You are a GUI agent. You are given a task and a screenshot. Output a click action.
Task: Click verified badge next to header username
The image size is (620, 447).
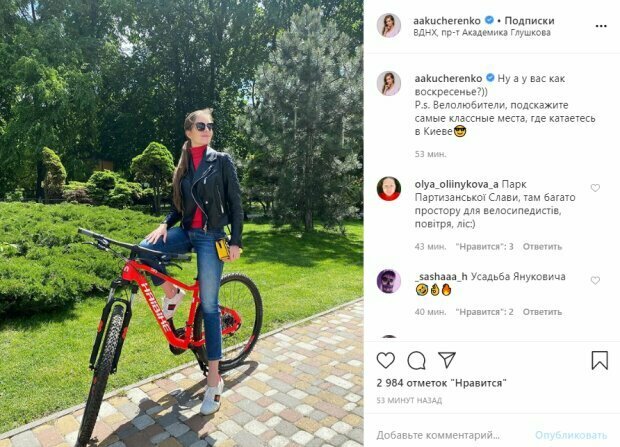click(x=489, y=20)
